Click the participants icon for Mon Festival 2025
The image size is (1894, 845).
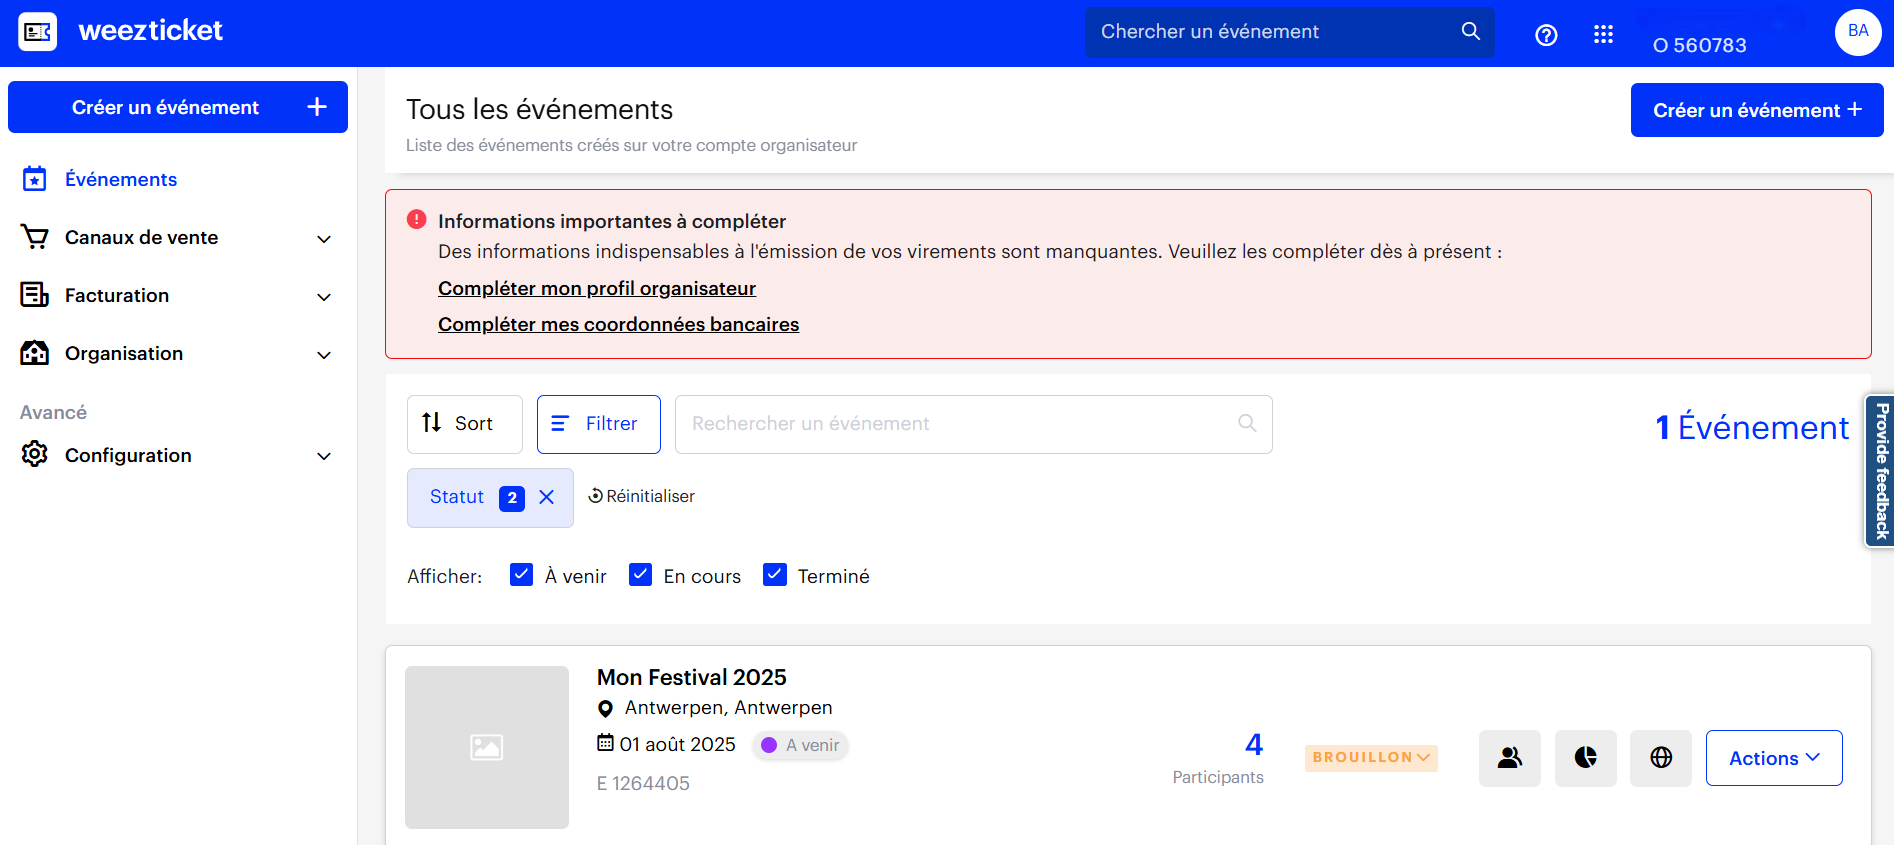(1509, 758)
